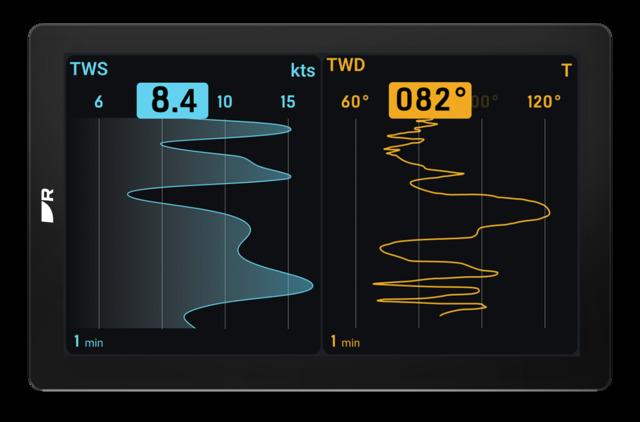The height and width of the screenshot is (422, 640).
Task: Select the TWS panel title
Action: point(89,70)
